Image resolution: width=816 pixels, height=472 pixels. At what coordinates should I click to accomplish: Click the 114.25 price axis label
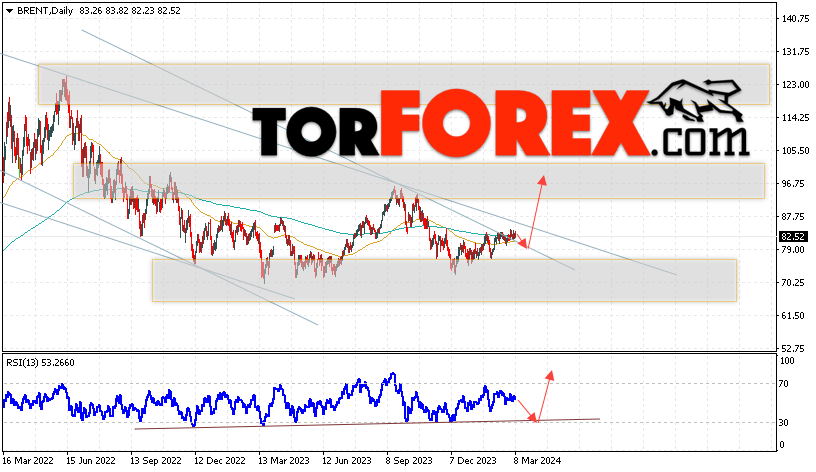[796, 118]
